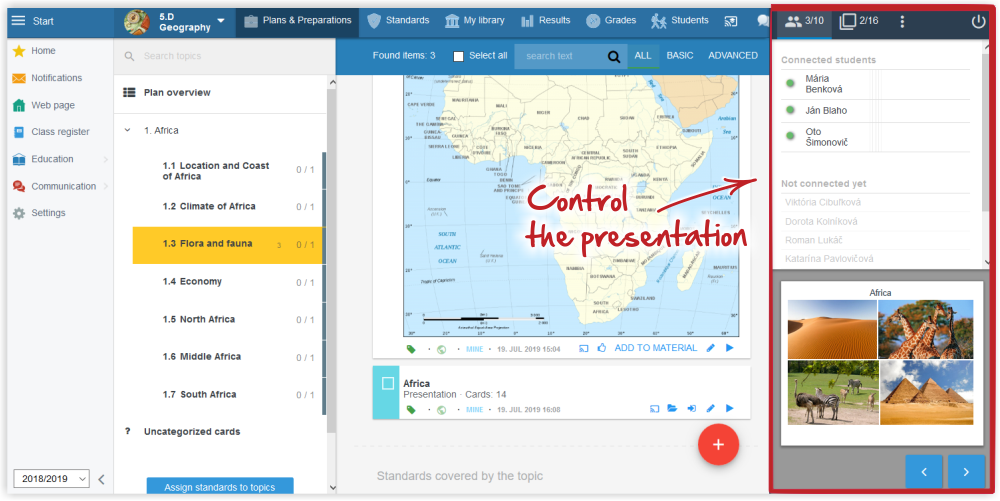Collapse the sidebar with left chevron

click(x=101, y=479)
